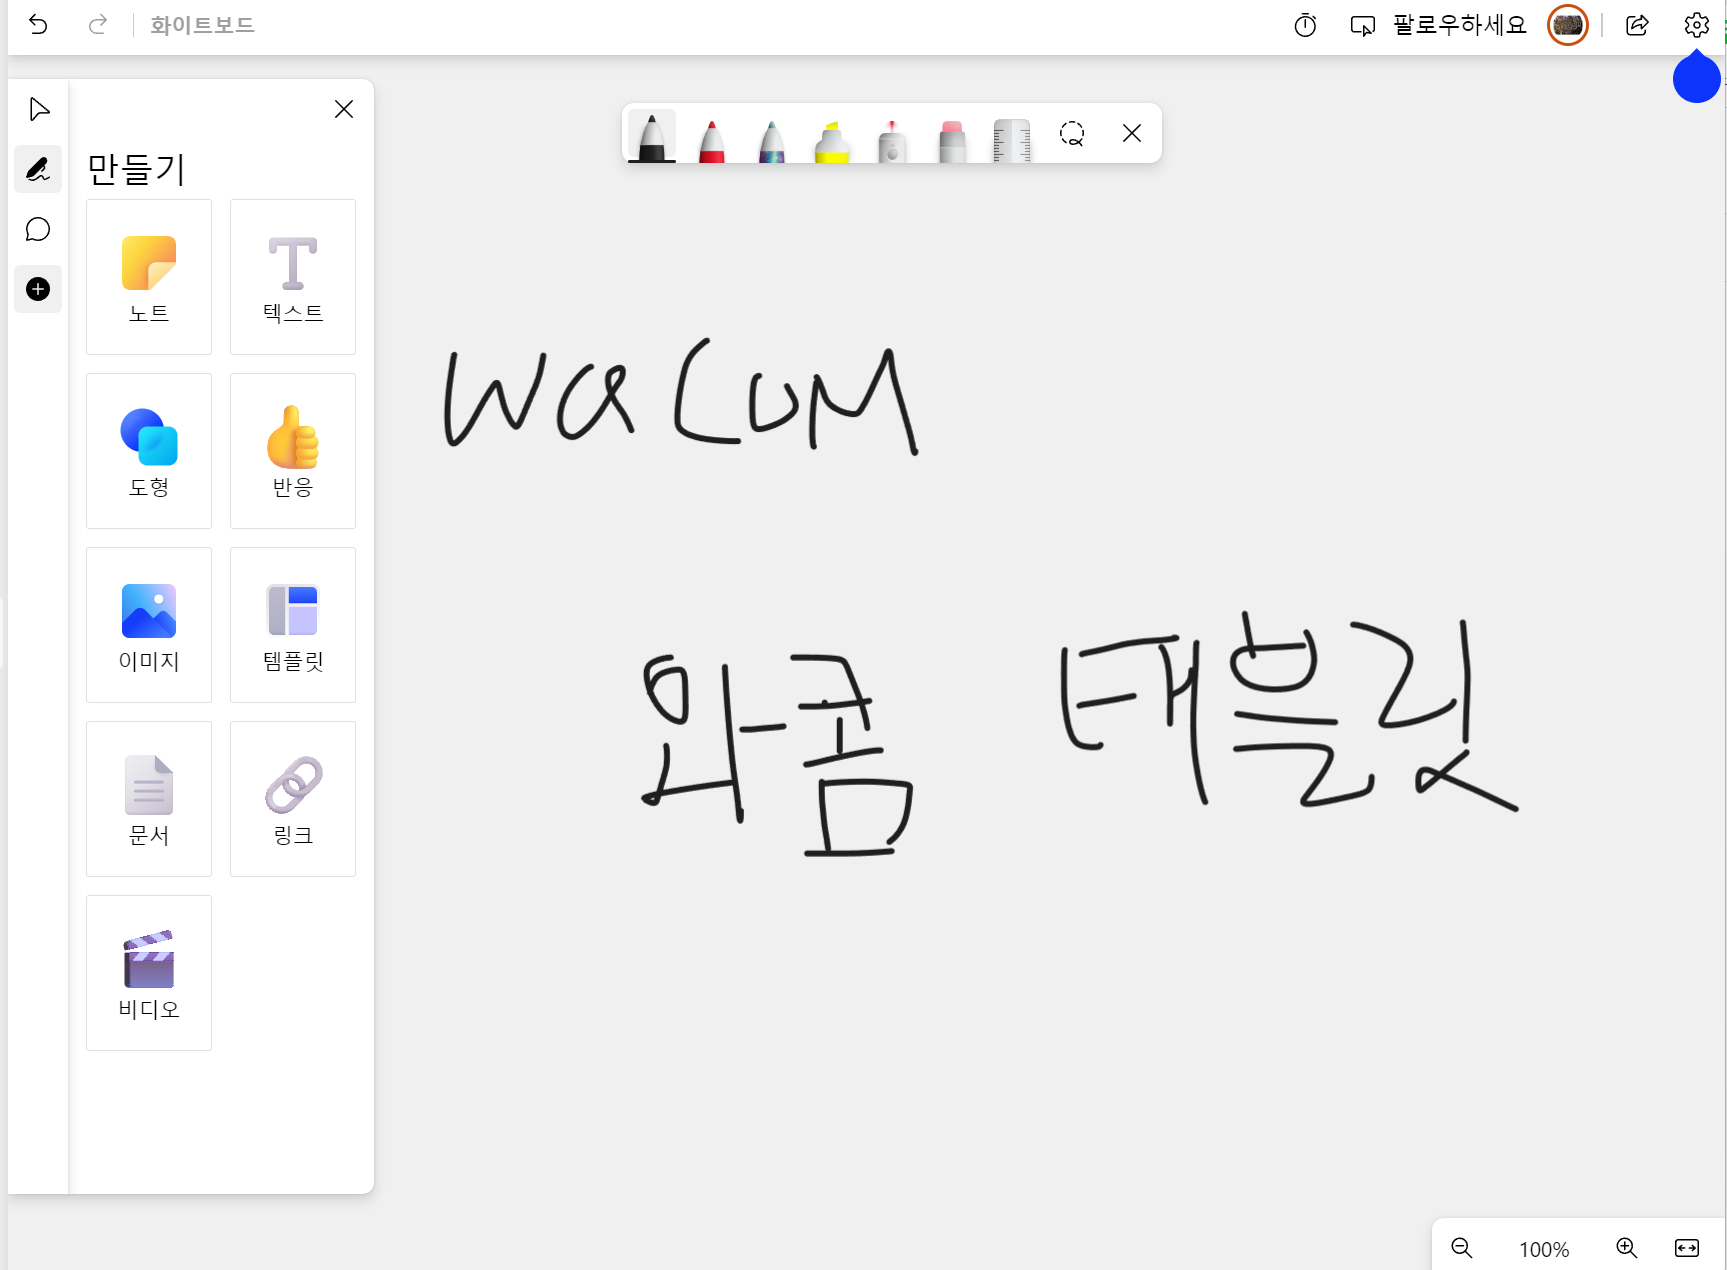Browse 템플릿 templates
The height and width of the screenshot is (1270, 1727).
click(293, 625)
